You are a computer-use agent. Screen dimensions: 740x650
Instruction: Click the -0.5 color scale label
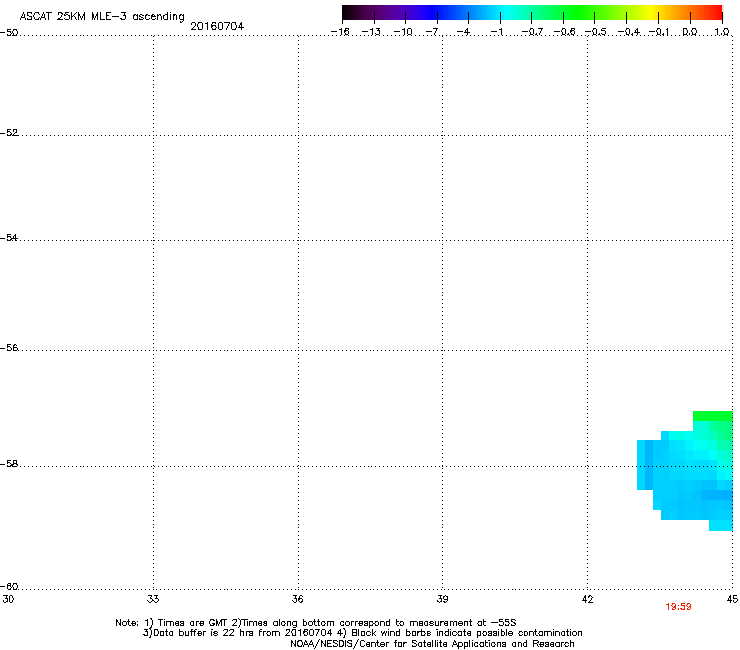tap(596, 32)
